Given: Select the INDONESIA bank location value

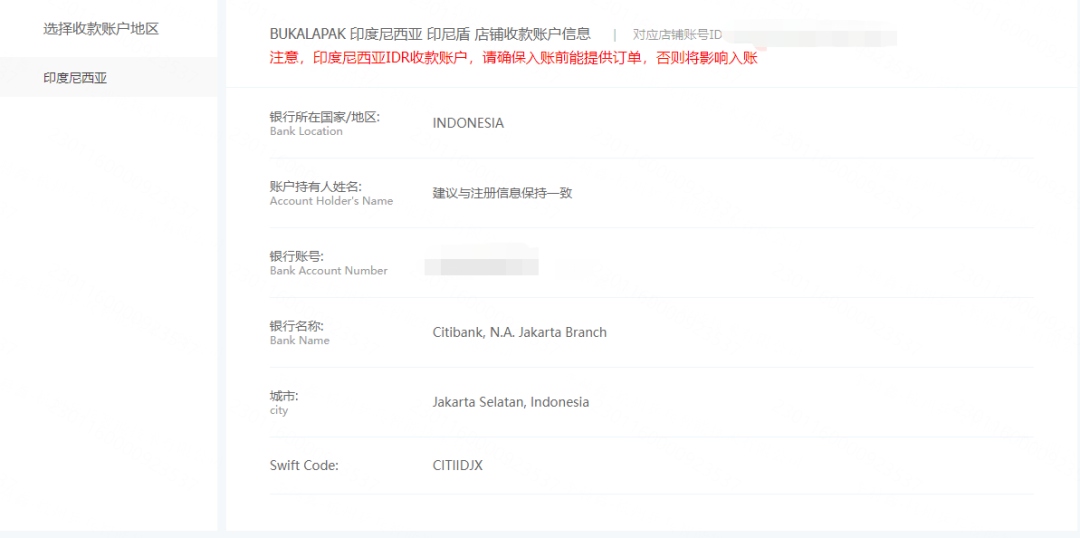Looking at the screenshot, I should coord(468,123).
